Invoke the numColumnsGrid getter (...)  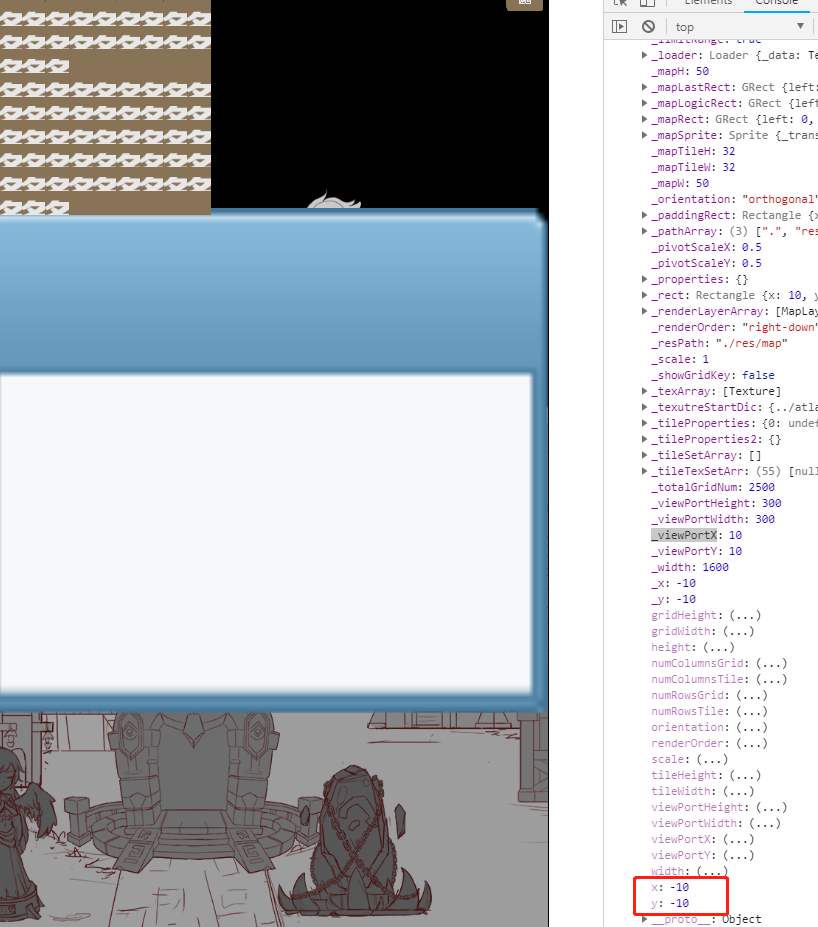(772, 663)
